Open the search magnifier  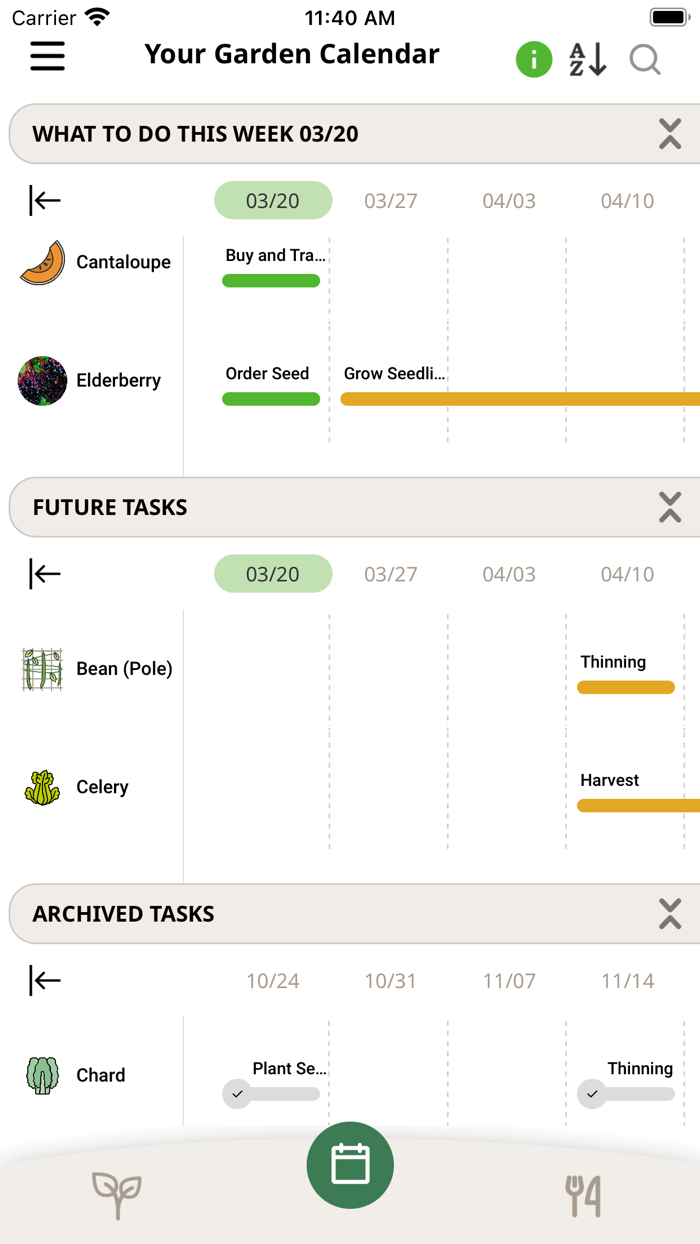pyautogui.click(x=645, y=60)
